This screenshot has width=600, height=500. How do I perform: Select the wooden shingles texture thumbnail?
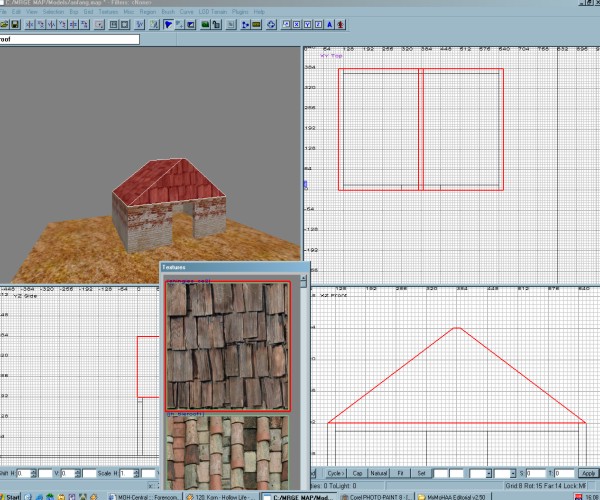227,346
